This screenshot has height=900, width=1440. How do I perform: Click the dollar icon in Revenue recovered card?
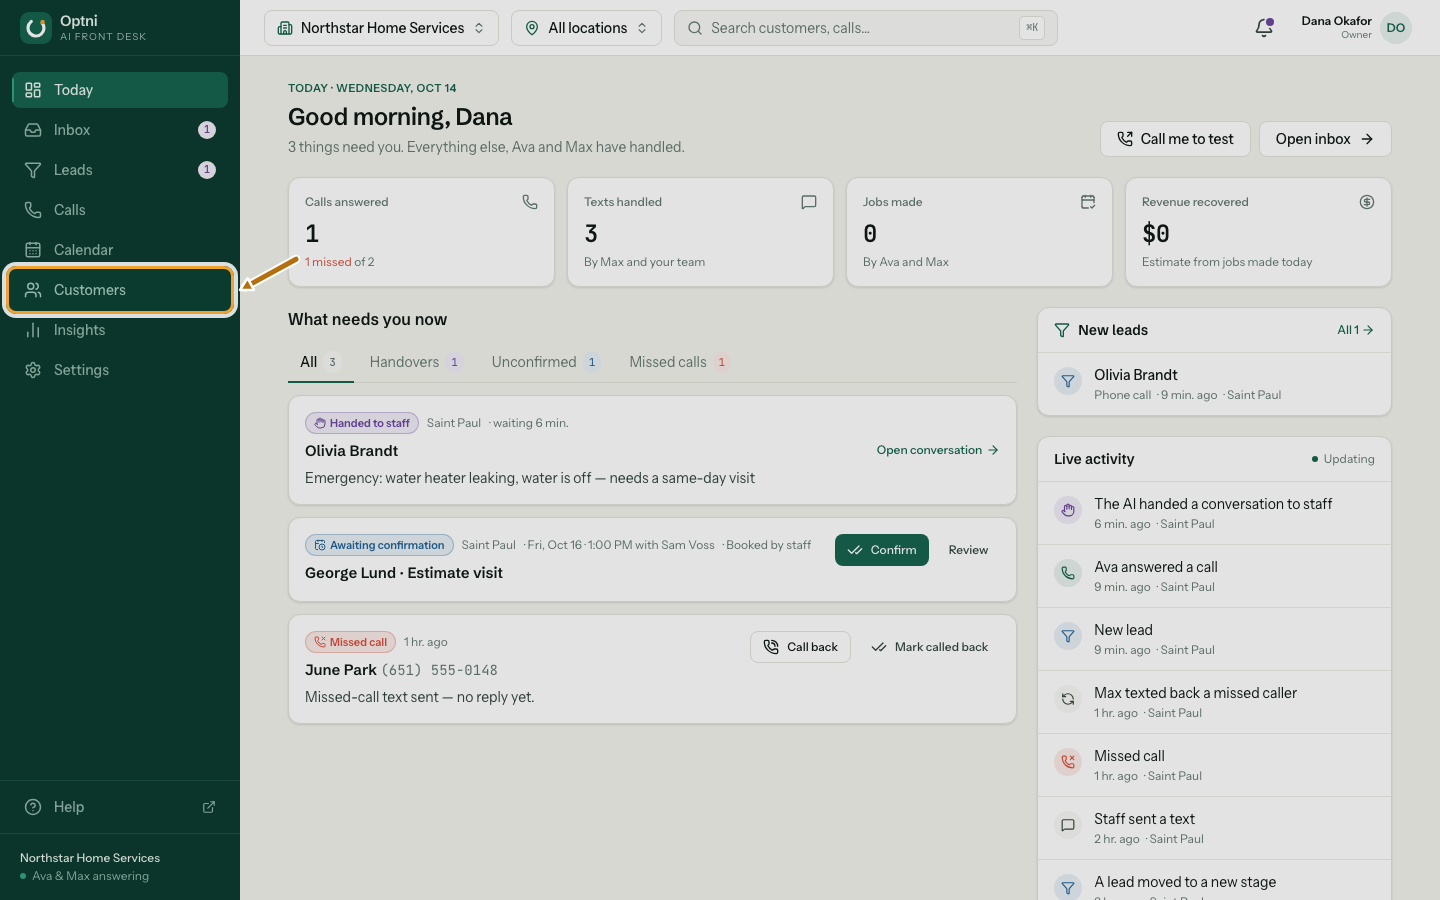coord(1367,202)
